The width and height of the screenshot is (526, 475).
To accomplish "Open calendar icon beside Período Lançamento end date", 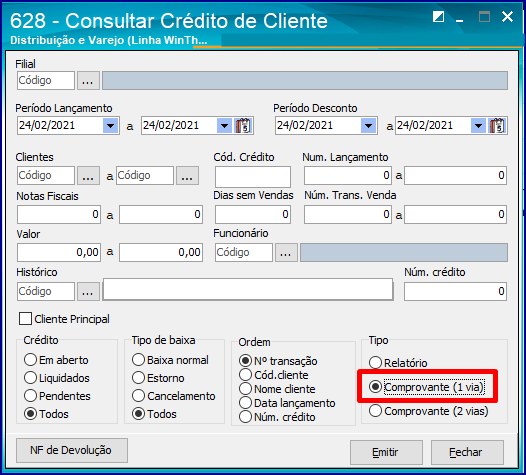I will click(243, 126).
